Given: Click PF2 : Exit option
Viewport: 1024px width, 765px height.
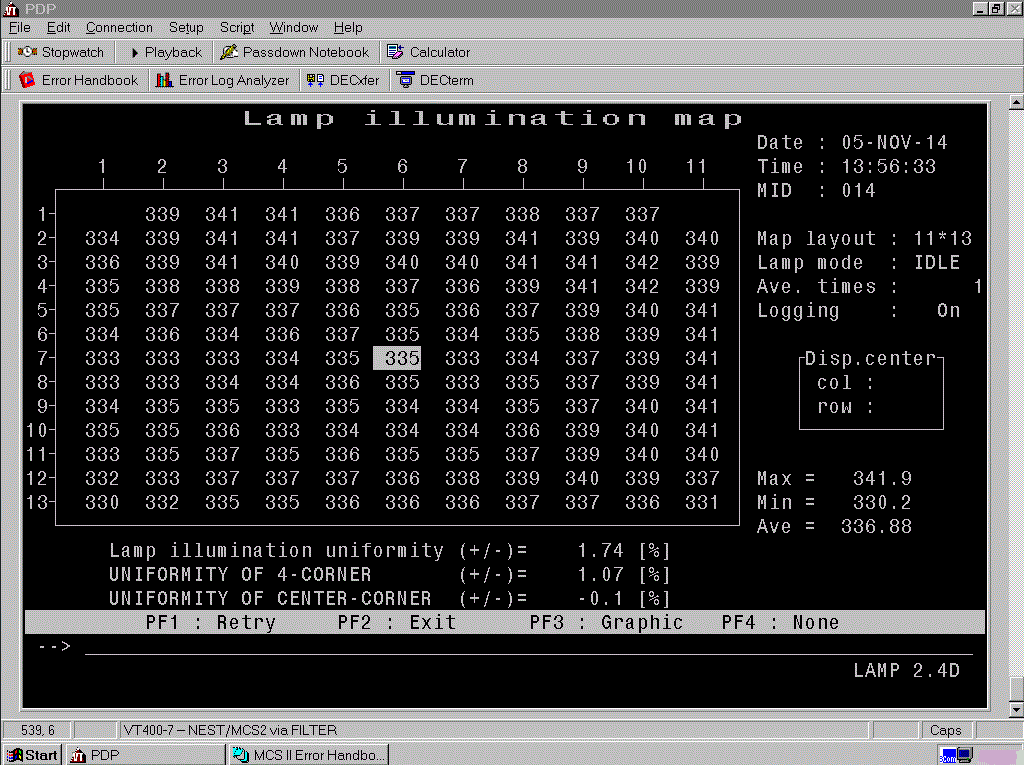Looking at the screenshot, I should pyautogui.click(x=396, y=622).
